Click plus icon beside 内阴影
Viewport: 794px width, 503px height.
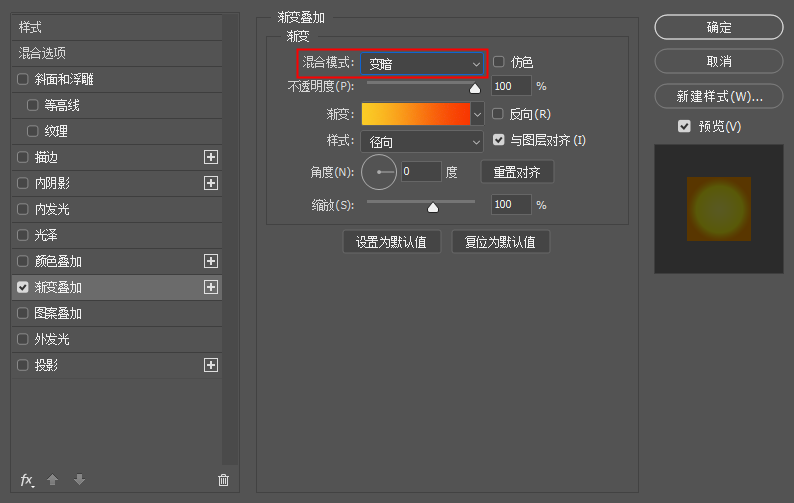click(211, 183)
